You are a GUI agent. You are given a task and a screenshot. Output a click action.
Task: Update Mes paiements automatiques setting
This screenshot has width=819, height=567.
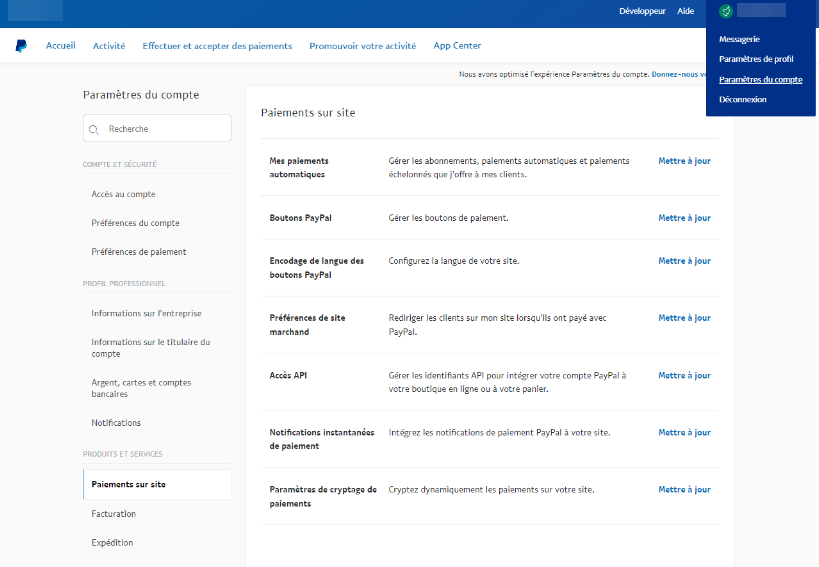[x=684, y=161]
